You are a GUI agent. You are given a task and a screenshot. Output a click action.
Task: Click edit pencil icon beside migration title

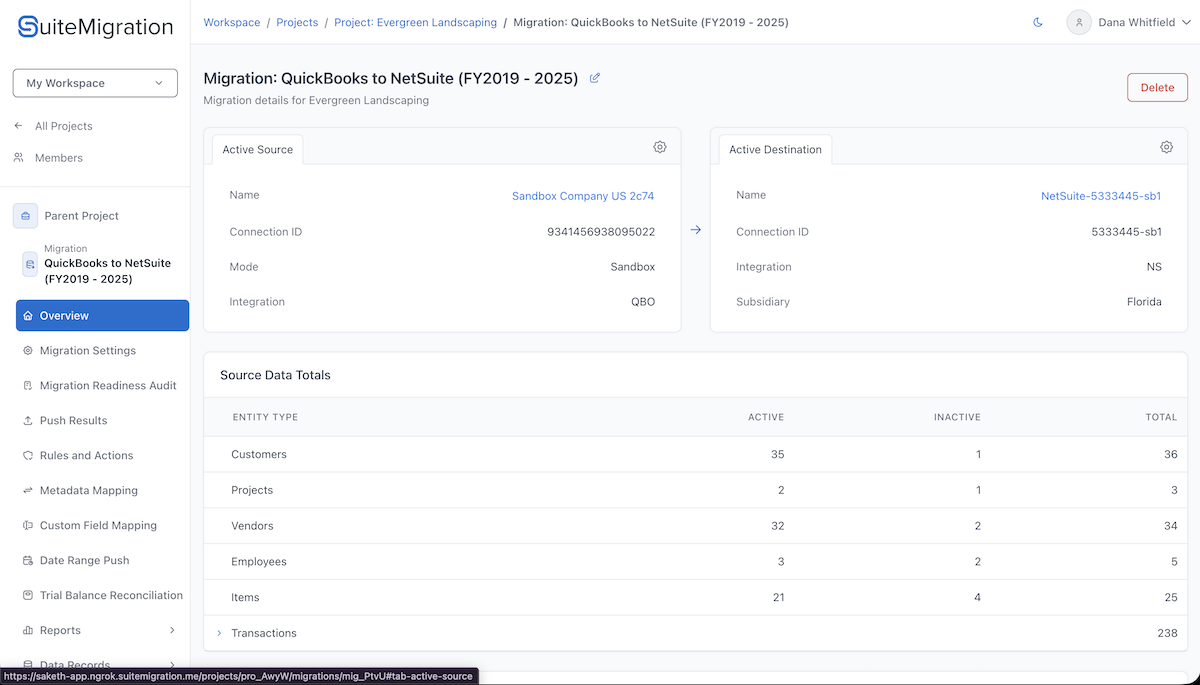595,78
